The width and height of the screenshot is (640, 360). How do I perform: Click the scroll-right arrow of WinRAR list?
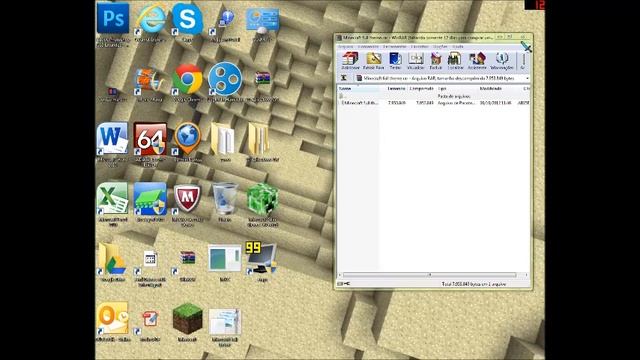pos(526,275)
